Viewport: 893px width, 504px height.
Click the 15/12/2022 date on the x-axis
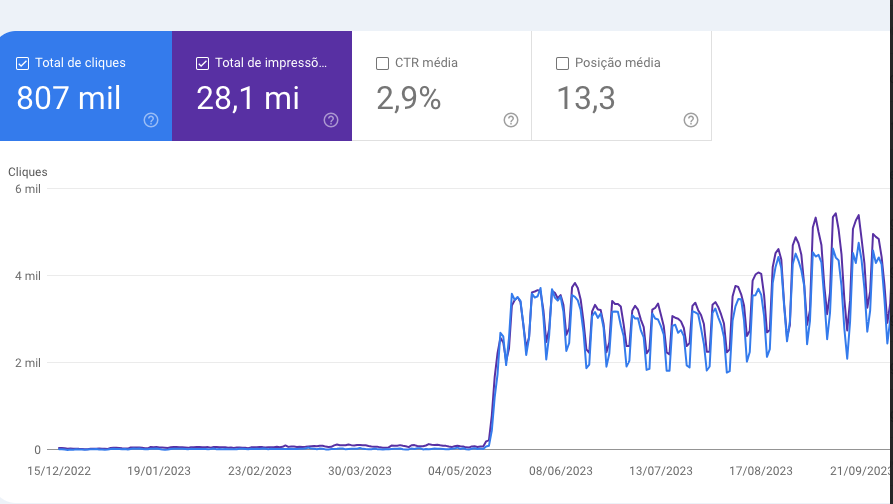58,470
